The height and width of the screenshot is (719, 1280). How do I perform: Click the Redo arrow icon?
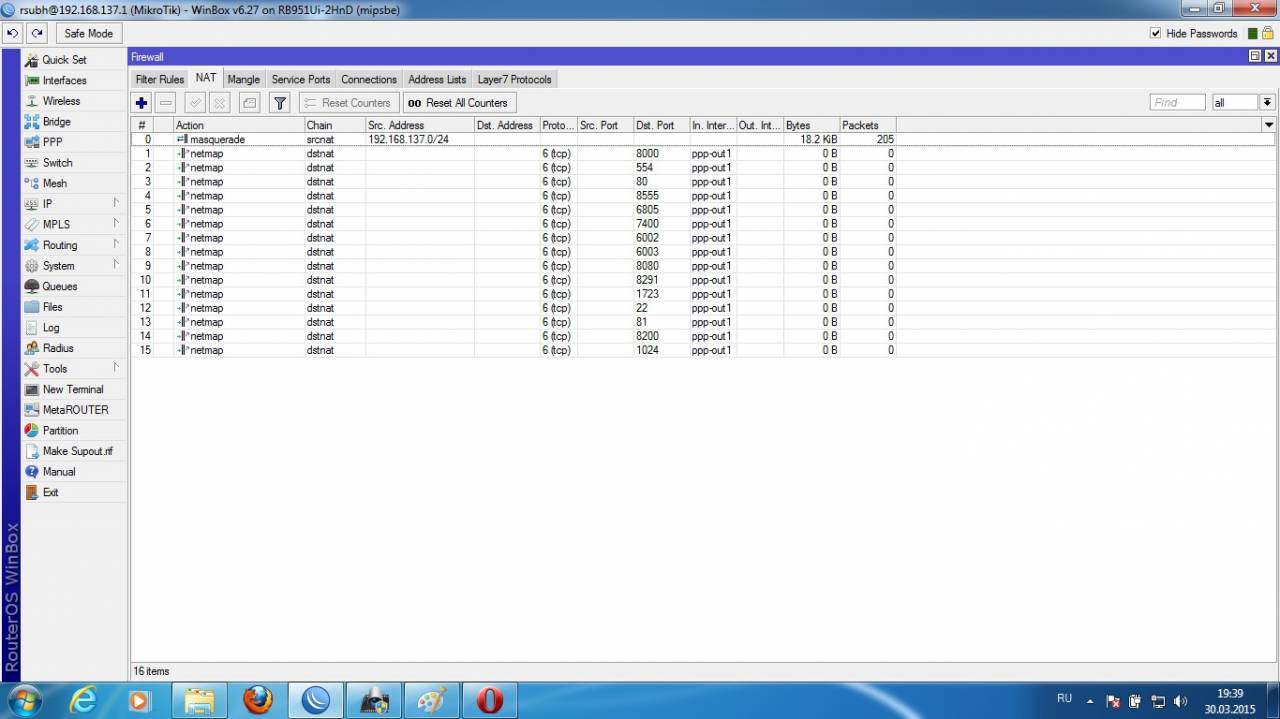(37, 33)
